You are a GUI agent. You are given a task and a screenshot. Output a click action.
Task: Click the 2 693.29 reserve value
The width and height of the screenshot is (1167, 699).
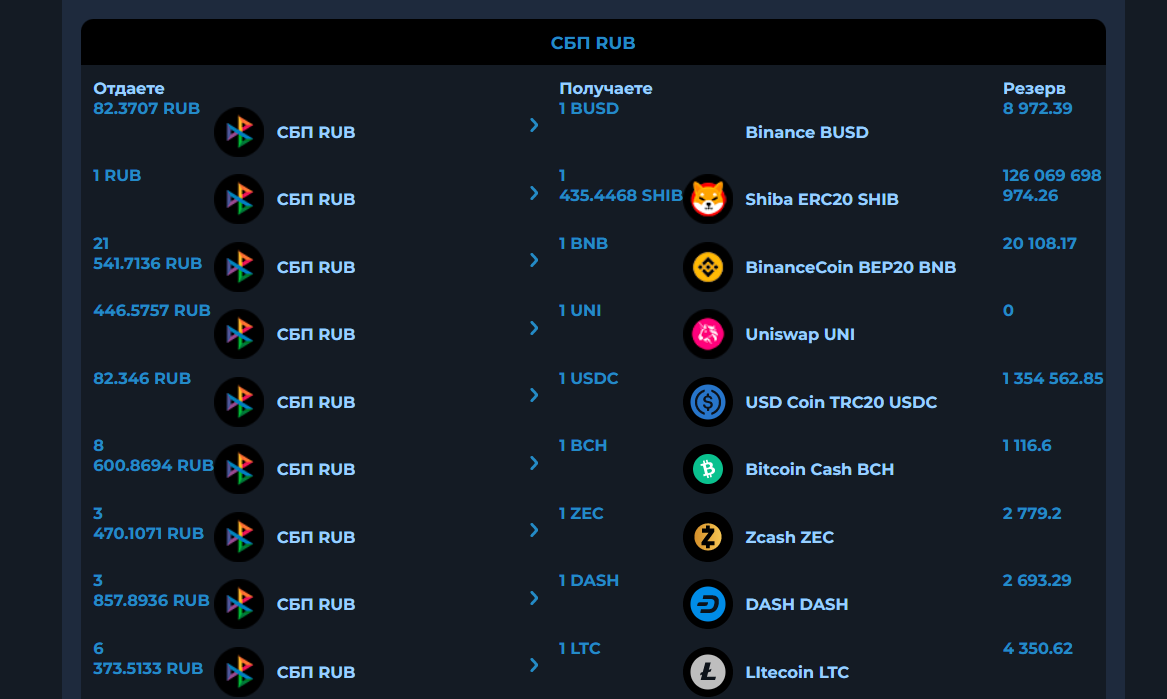(x=1037, y=580)
